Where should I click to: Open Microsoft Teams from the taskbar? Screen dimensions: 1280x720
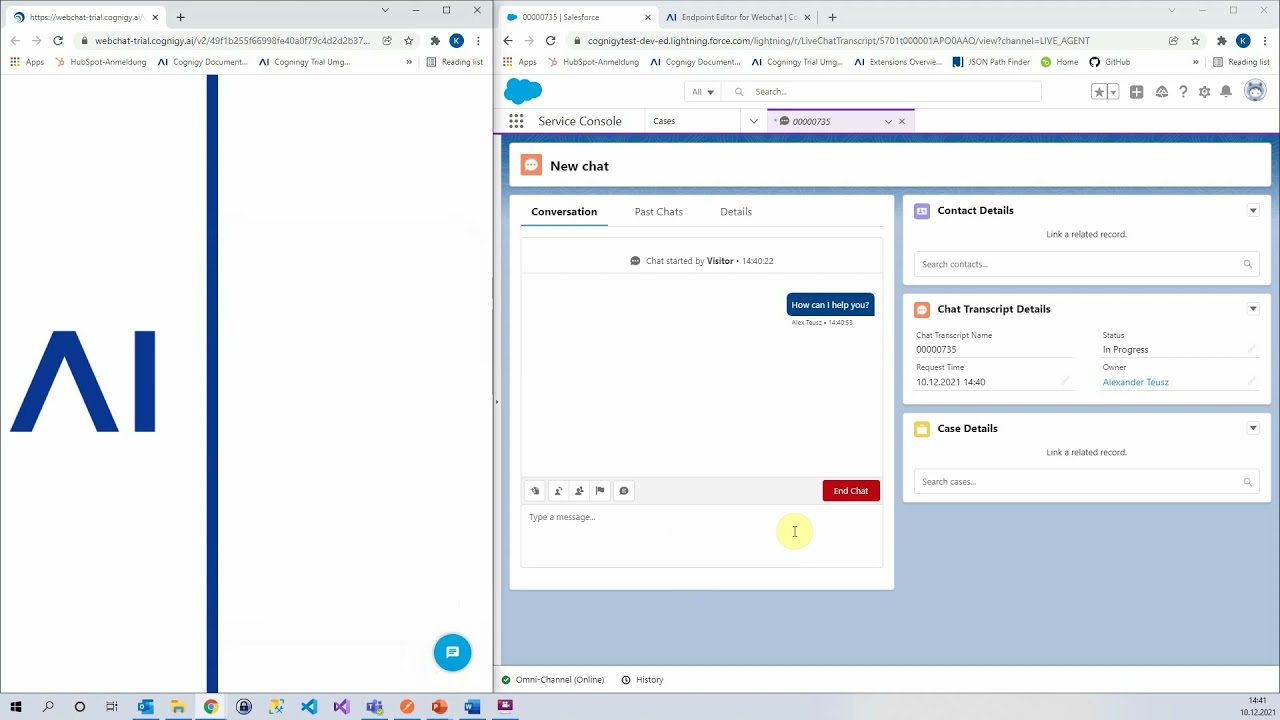pos(374,707)
